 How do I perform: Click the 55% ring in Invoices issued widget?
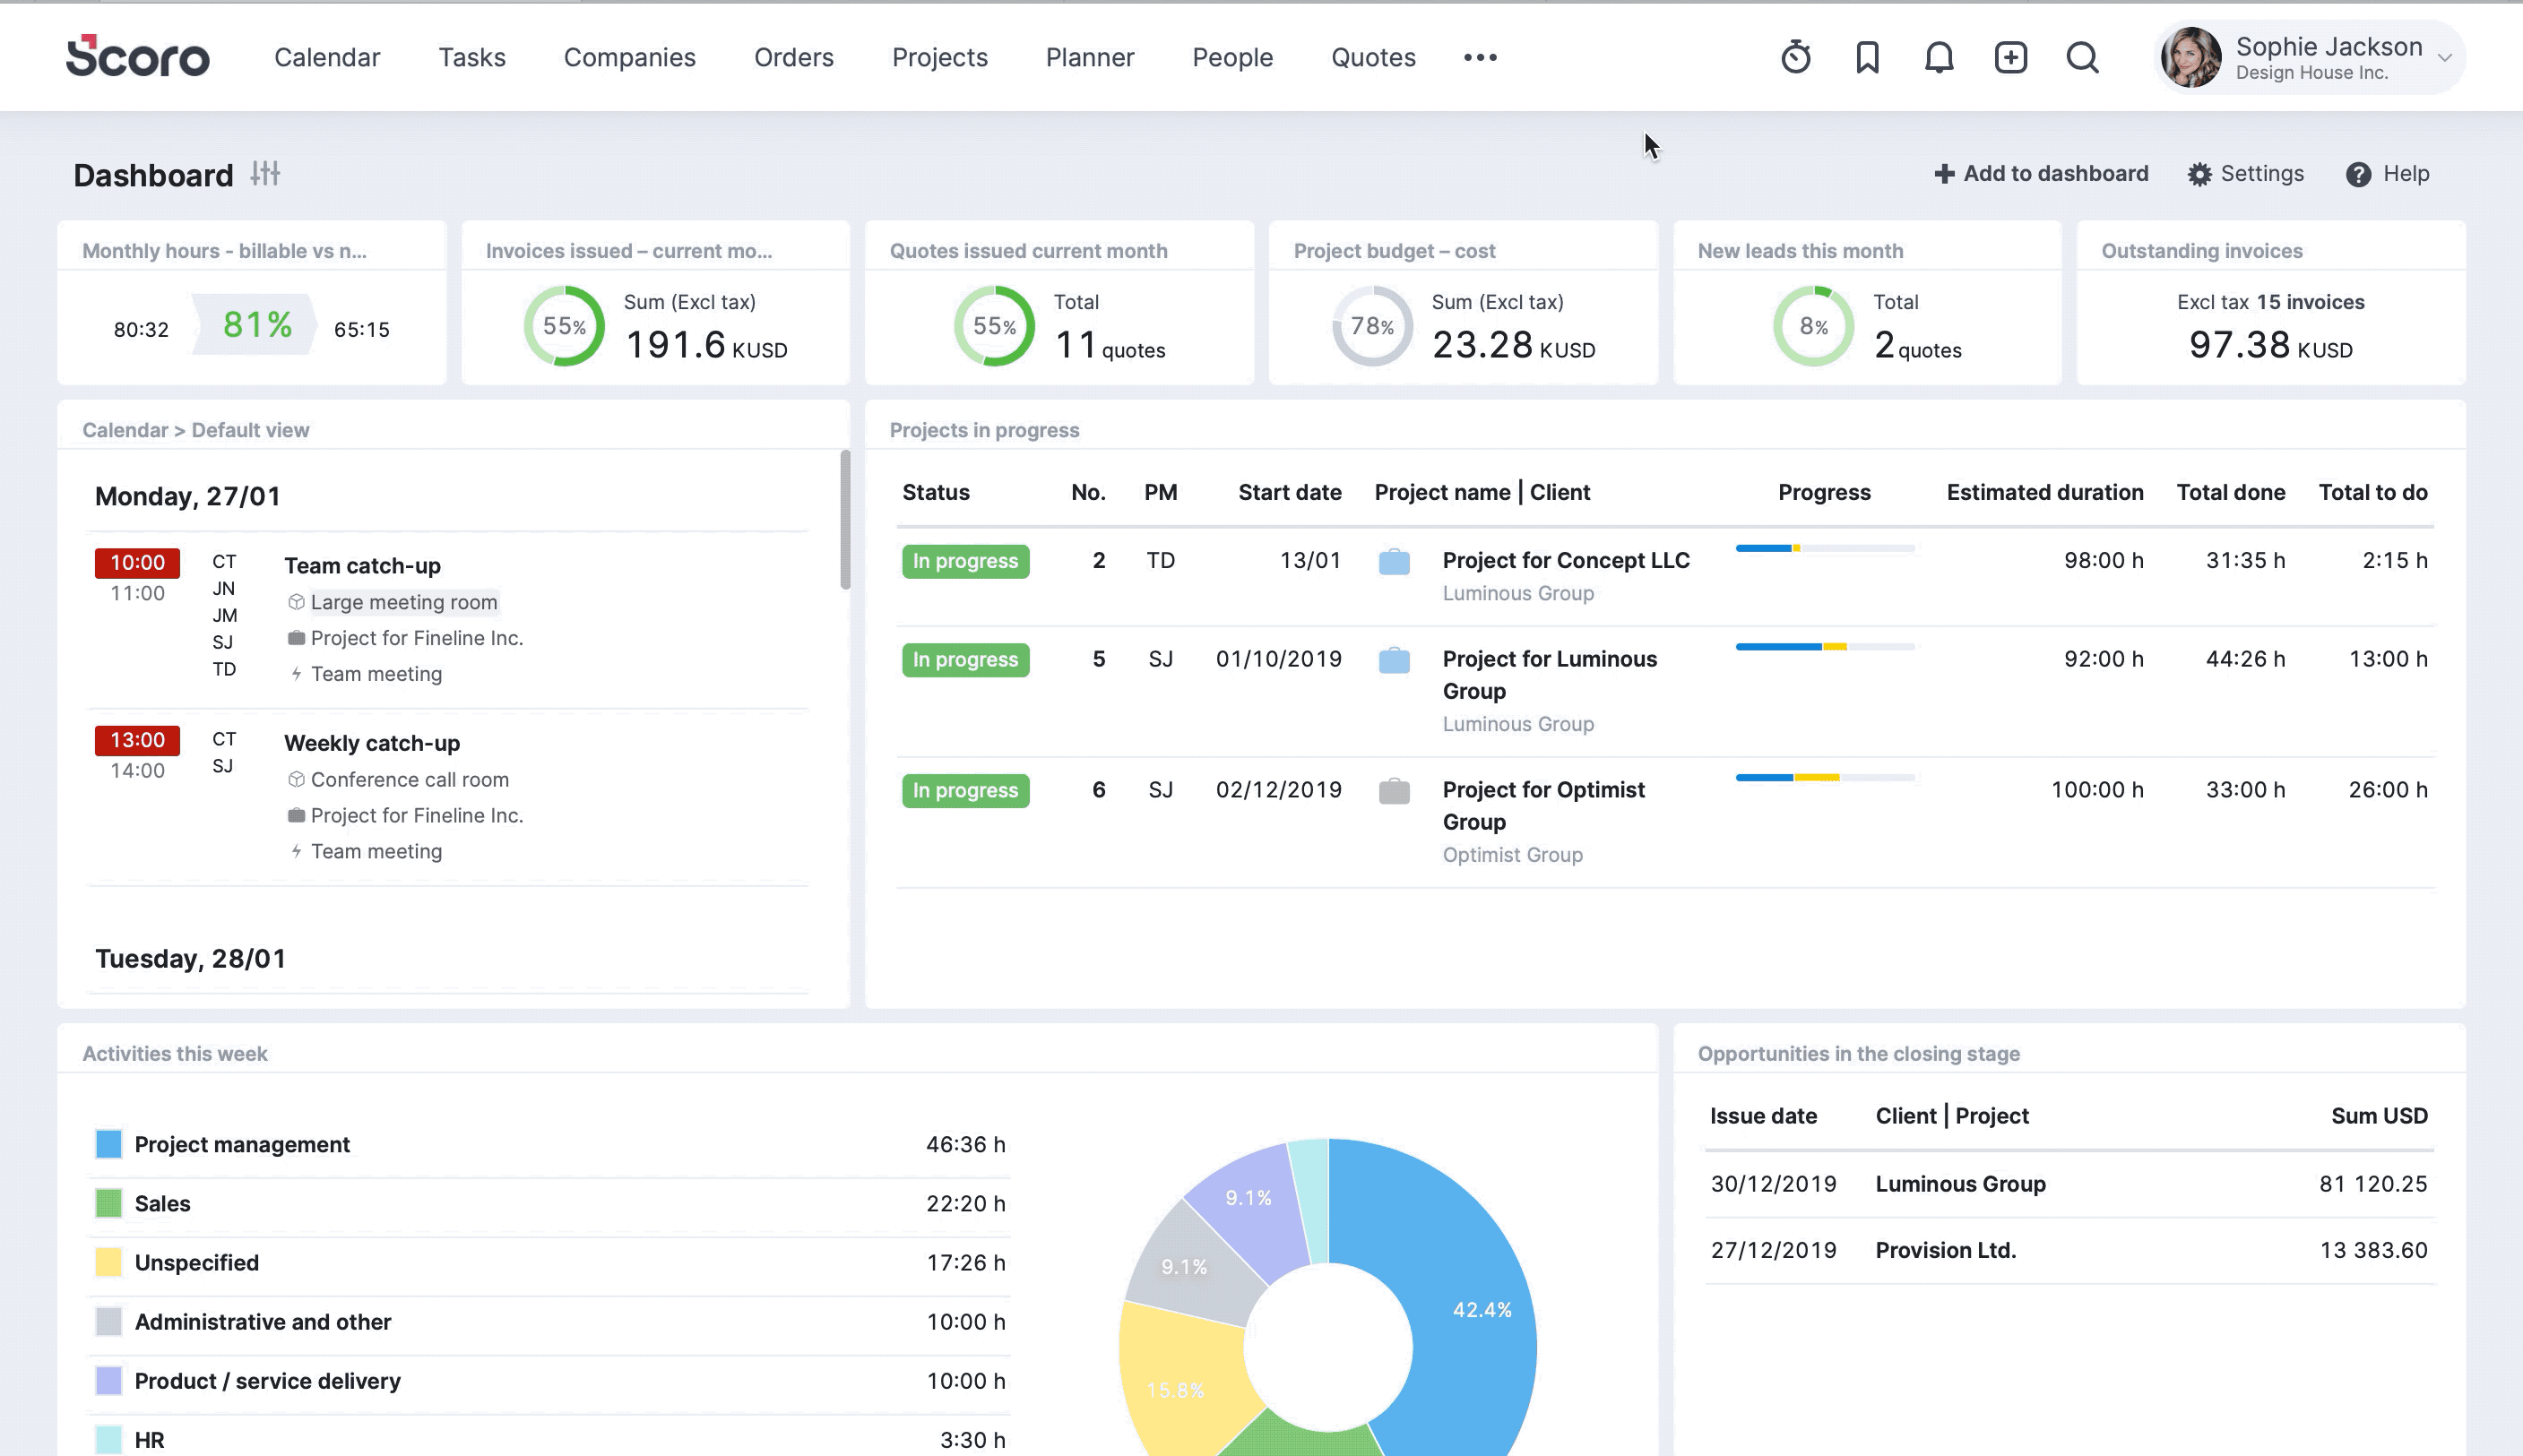click(x=564, y=326)
